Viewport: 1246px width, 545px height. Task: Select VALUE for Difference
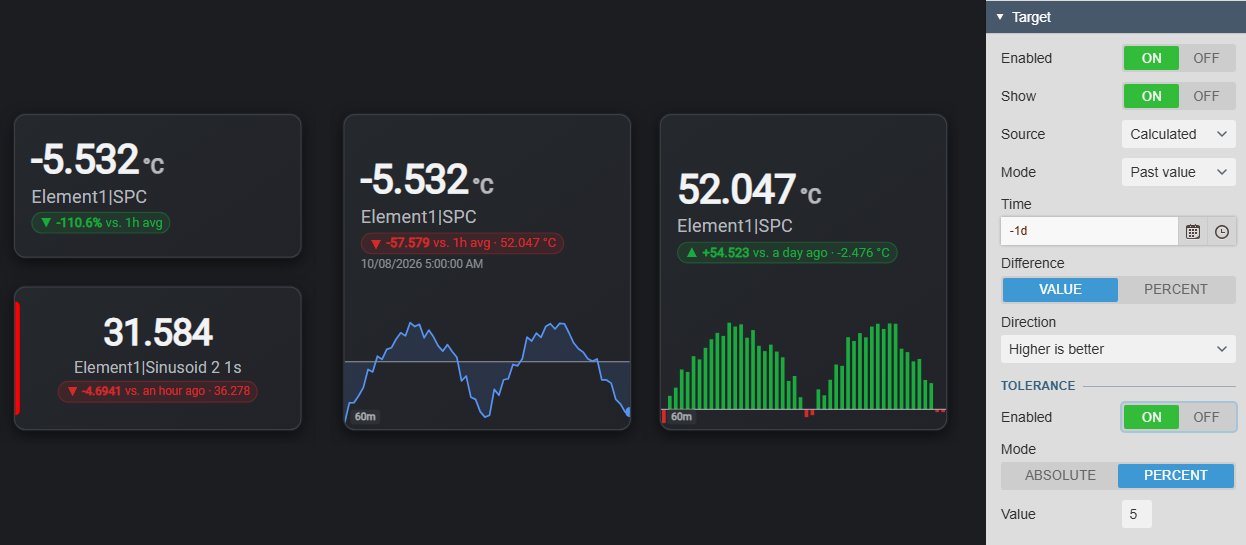(x=1060, y=289)
